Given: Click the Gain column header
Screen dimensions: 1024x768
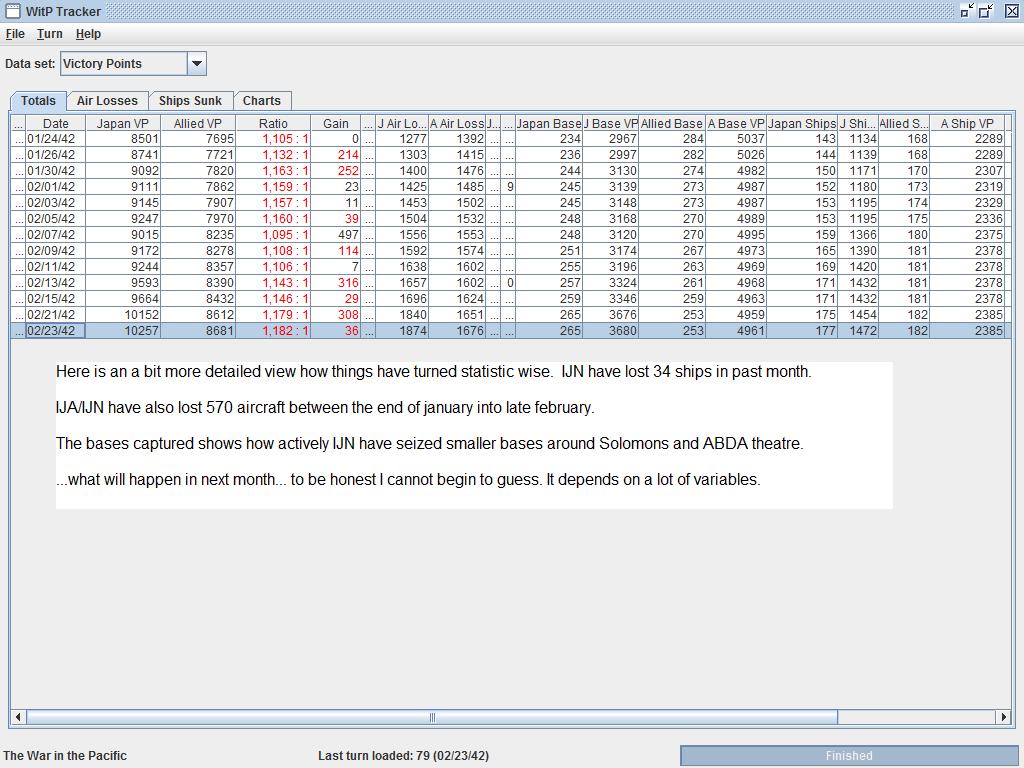Looking at the screenshot, I should [x=336, y=123].
